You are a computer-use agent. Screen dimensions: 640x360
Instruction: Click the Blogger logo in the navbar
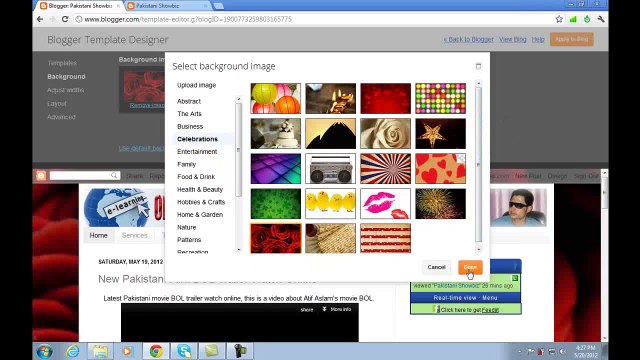(41, 176)
